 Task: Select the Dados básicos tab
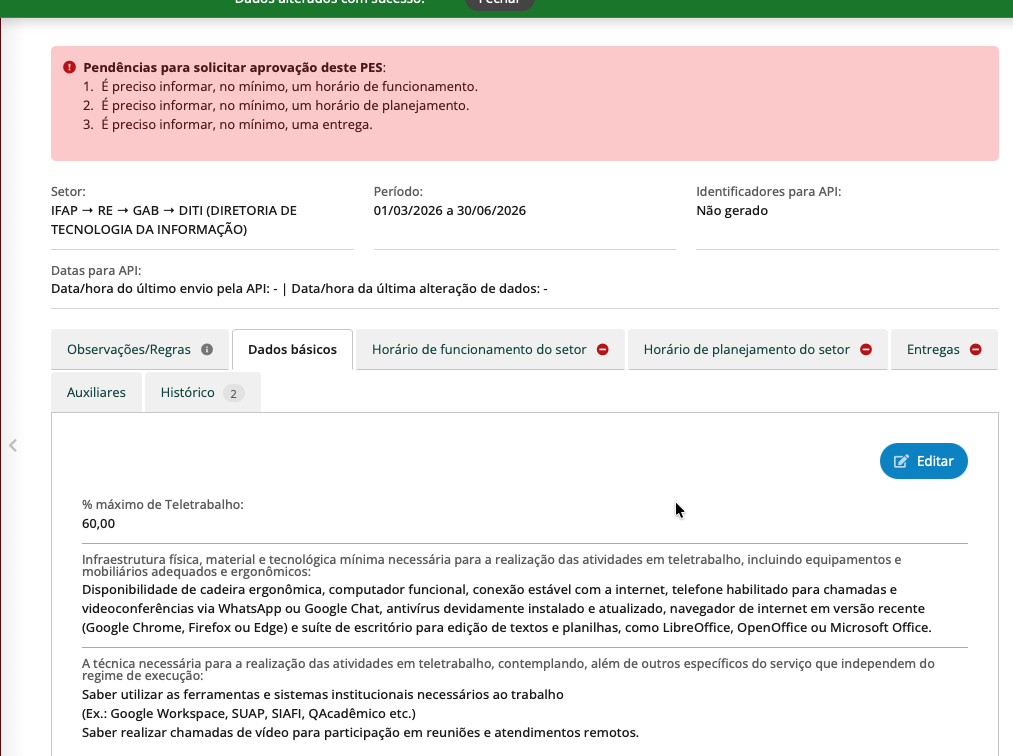tap(292, 350)
